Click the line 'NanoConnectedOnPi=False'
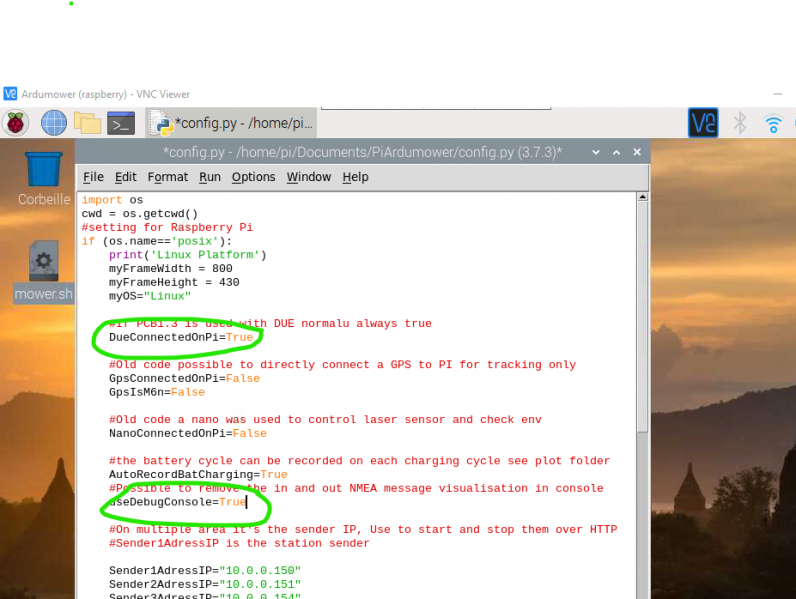 (188, 433)
